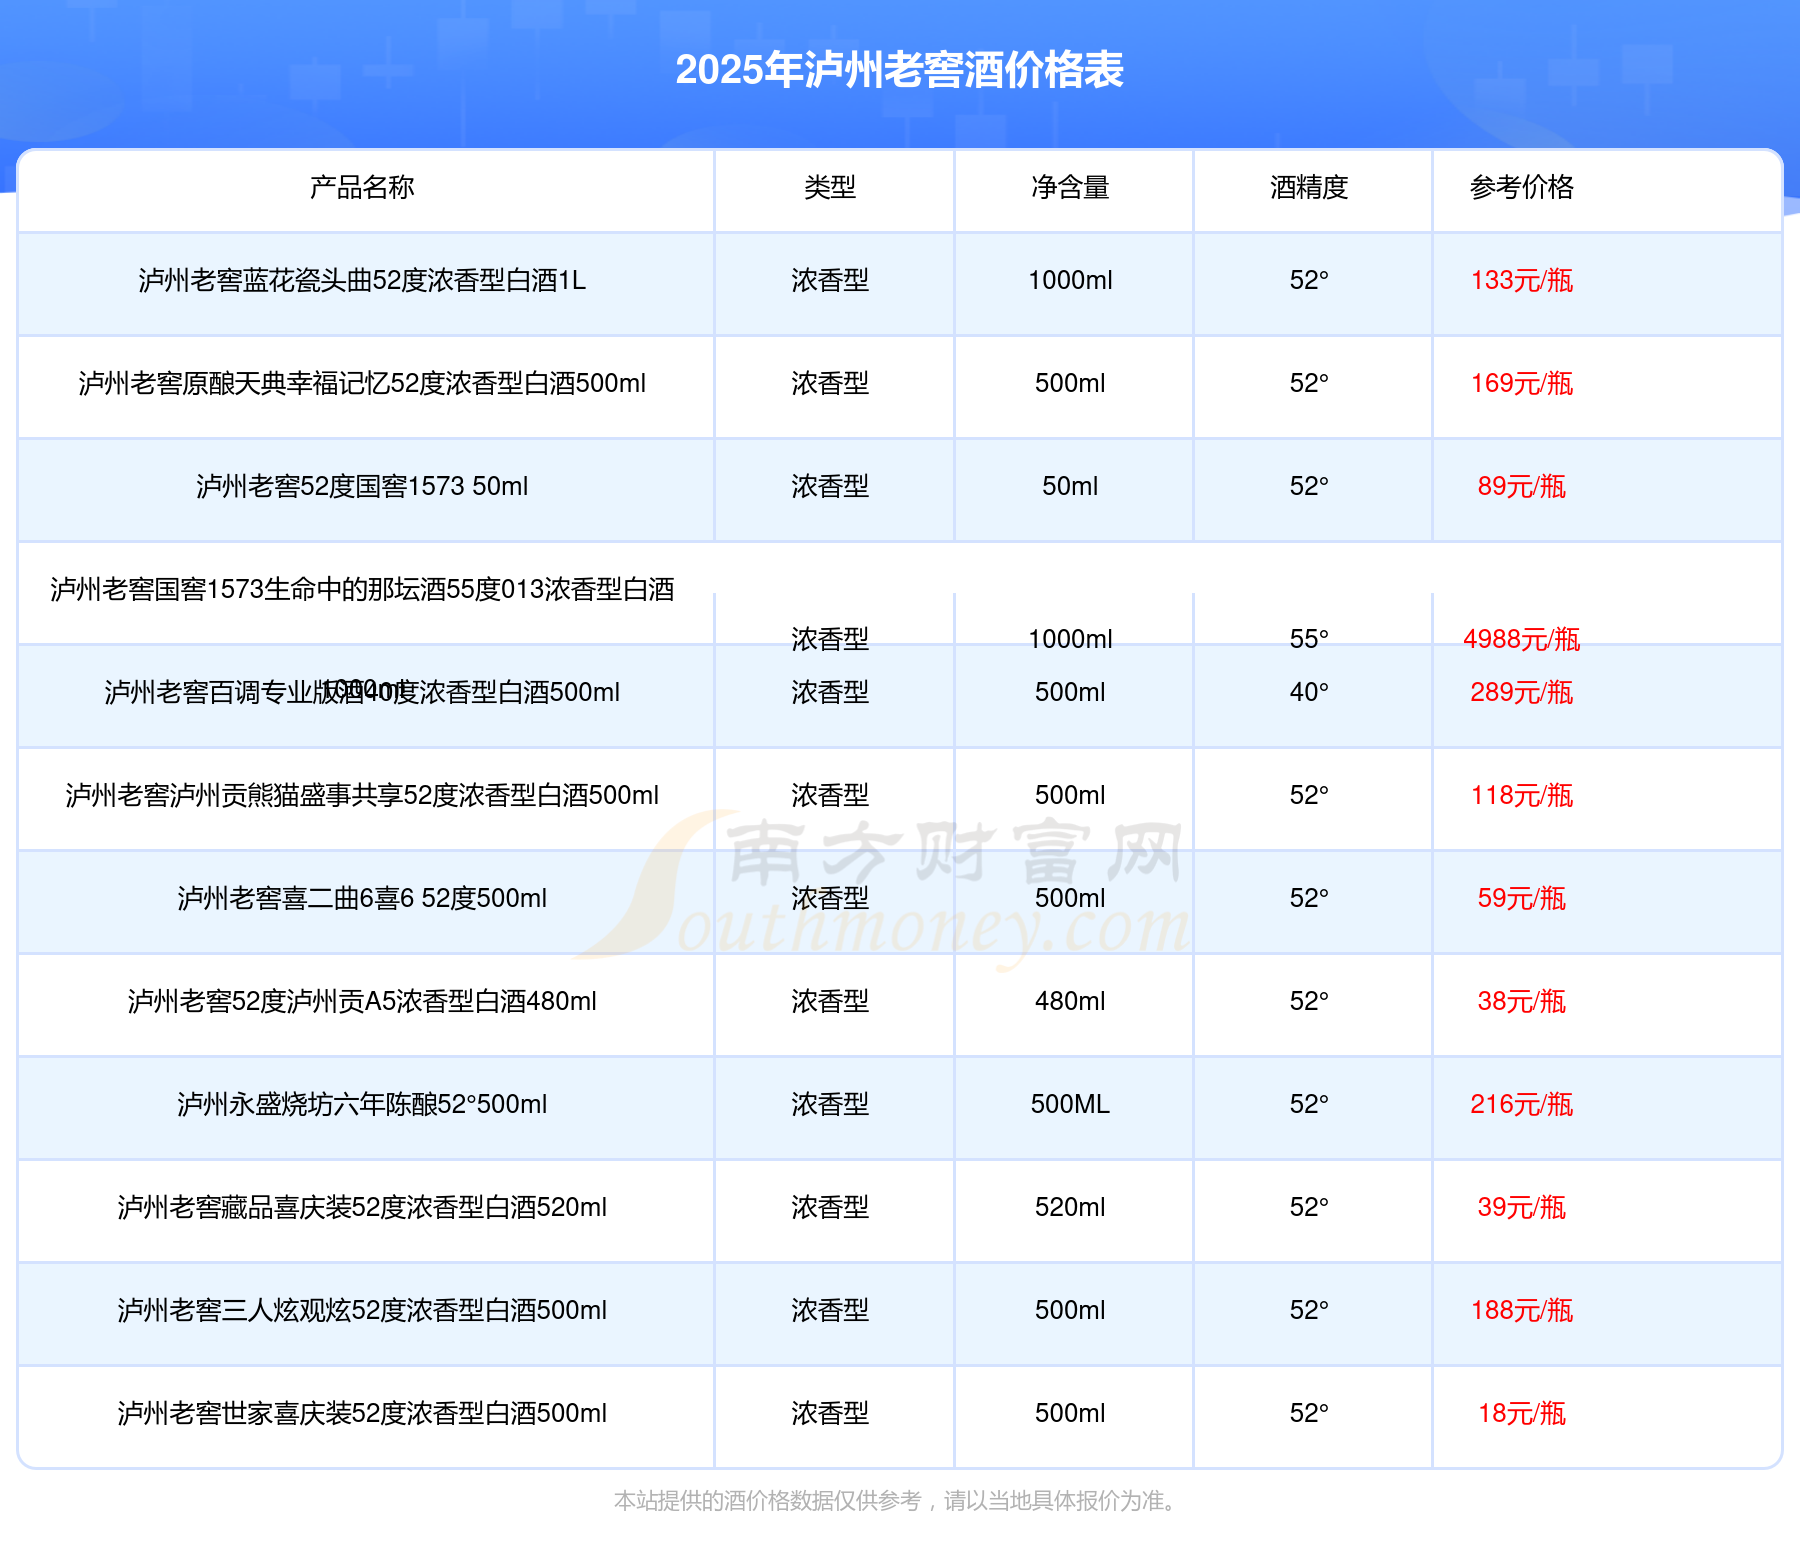Click product 泸州老窖泸州贡熊猫盛事共享52度

click(362, 795)
